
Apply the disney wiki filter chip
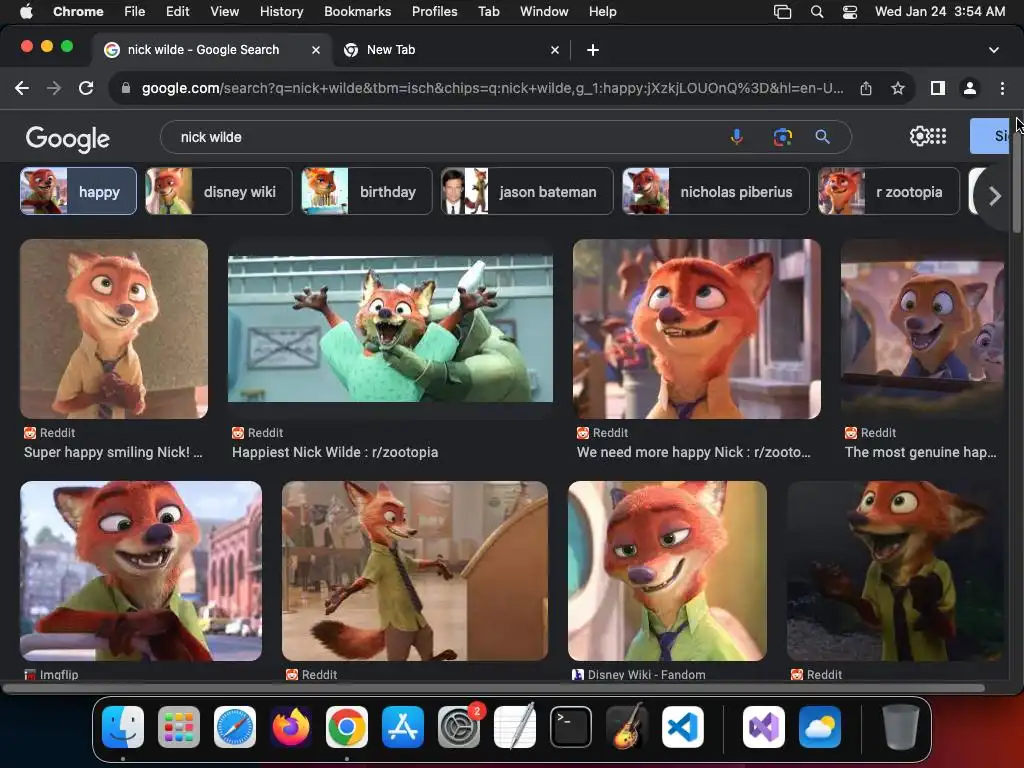tap(219, 191)
